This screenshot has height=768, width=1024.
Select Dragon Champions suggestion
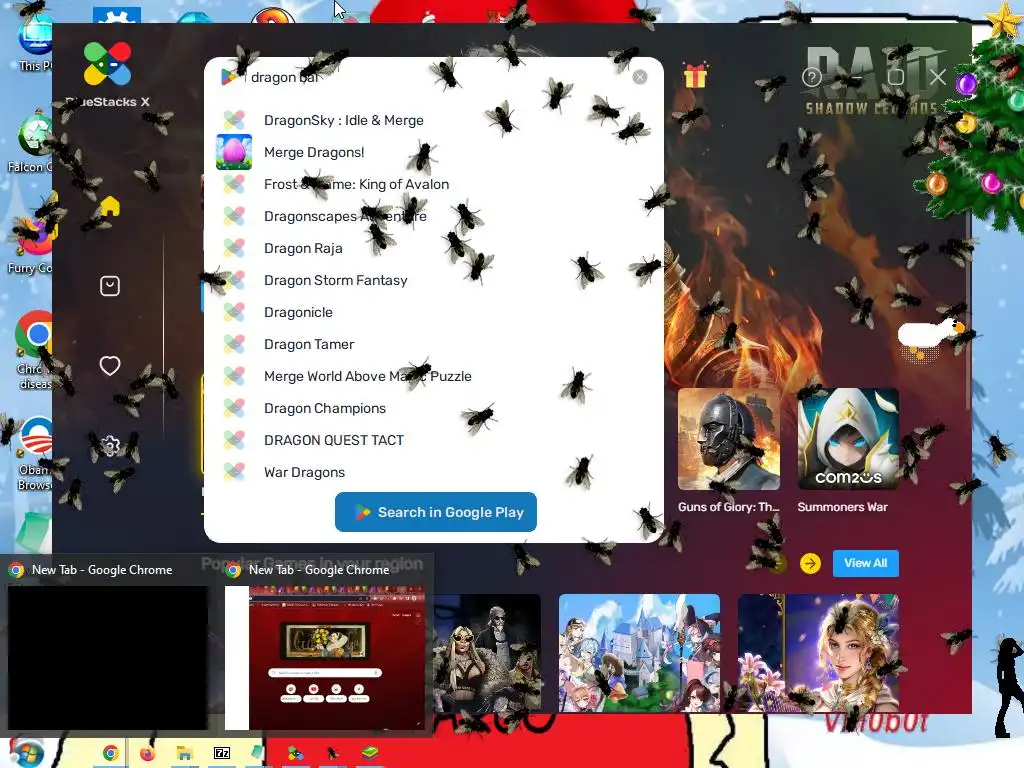(x=325, y=408)
